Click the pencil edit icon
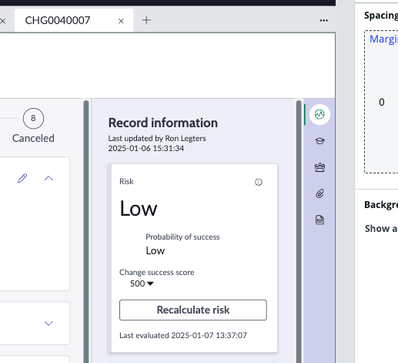398x363 pixels. 22,178
